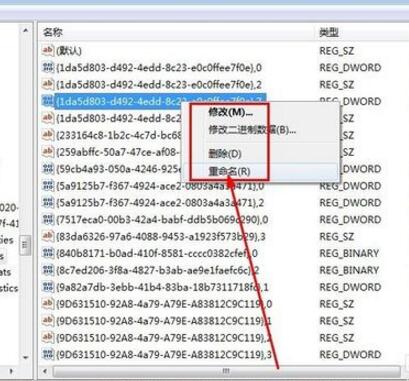Viewport: 409px width, 381px height.
Task: Click the left arrow of the value list horizontal scrollbar
Action: (45, 371)
